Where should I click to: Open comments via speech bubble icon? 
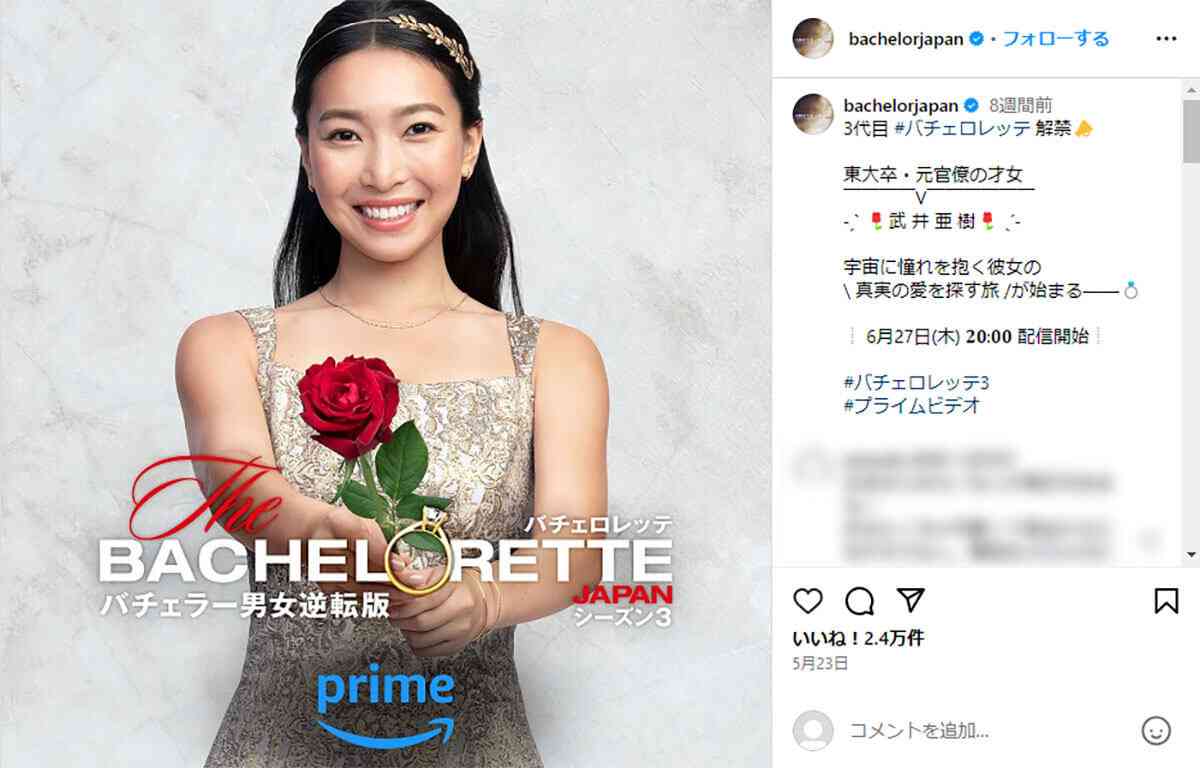pos(859,600)
